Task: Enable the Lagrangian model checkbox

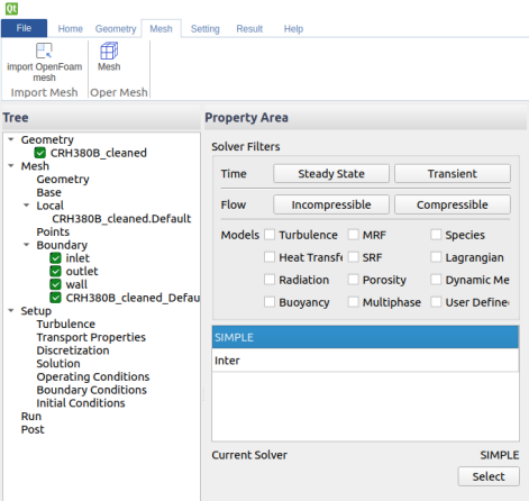Action: (x=436, y=257)
